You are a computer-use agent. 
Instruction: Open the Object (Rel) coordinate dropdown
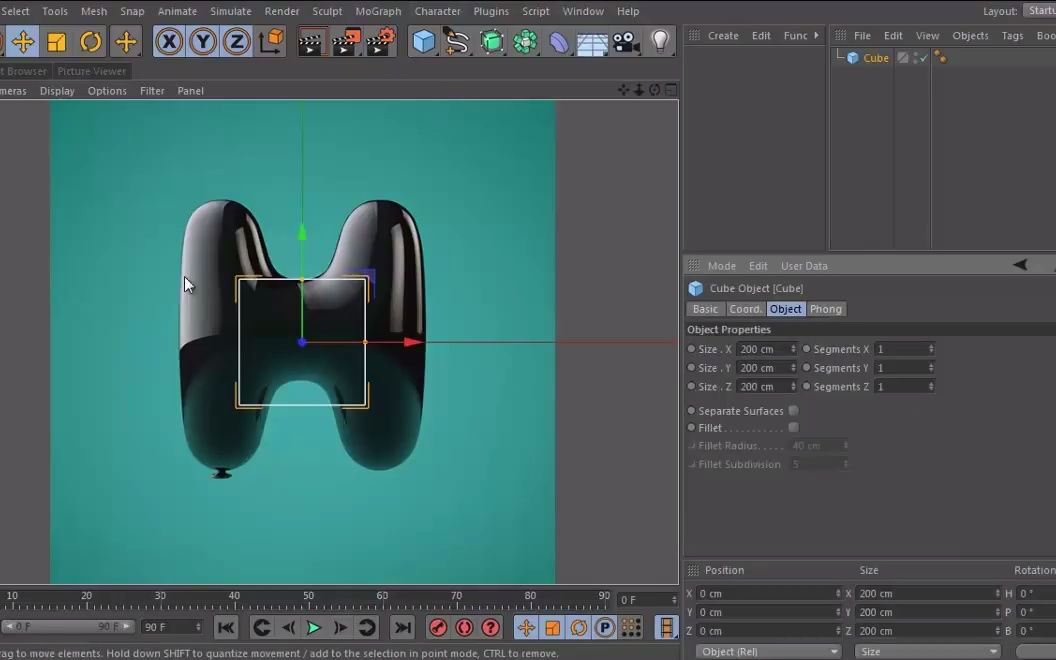[x=768, y=651]
